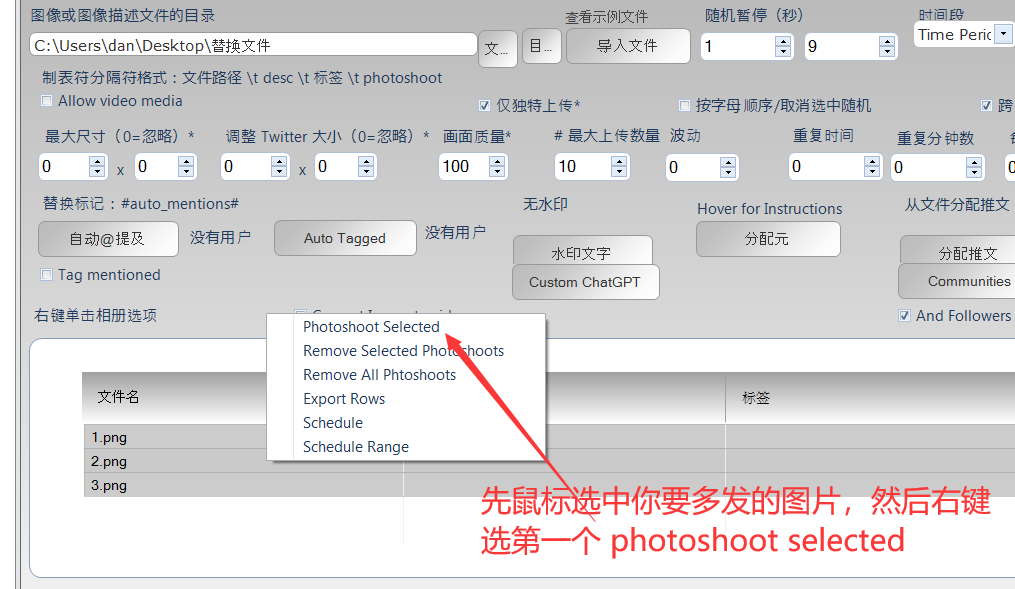
Task: Open the Time Period dropdown
Action: click(x=1004, y=35)
